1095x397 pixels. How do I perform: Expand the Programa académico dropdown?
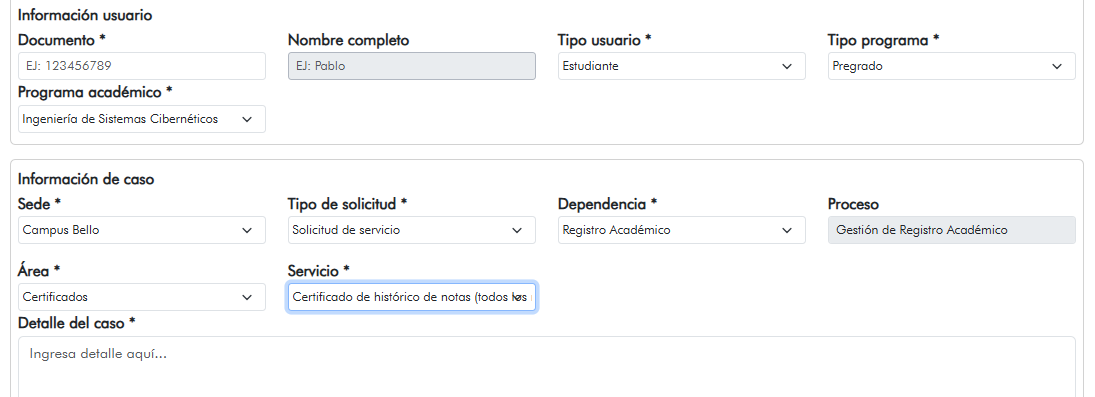tap(142, 119)
